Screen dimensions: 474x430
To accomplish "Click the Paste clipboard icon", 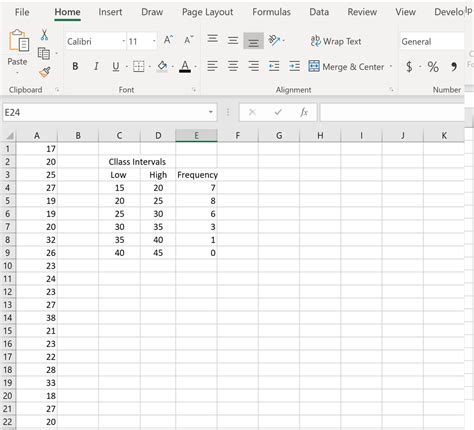I will pos(19,40).
